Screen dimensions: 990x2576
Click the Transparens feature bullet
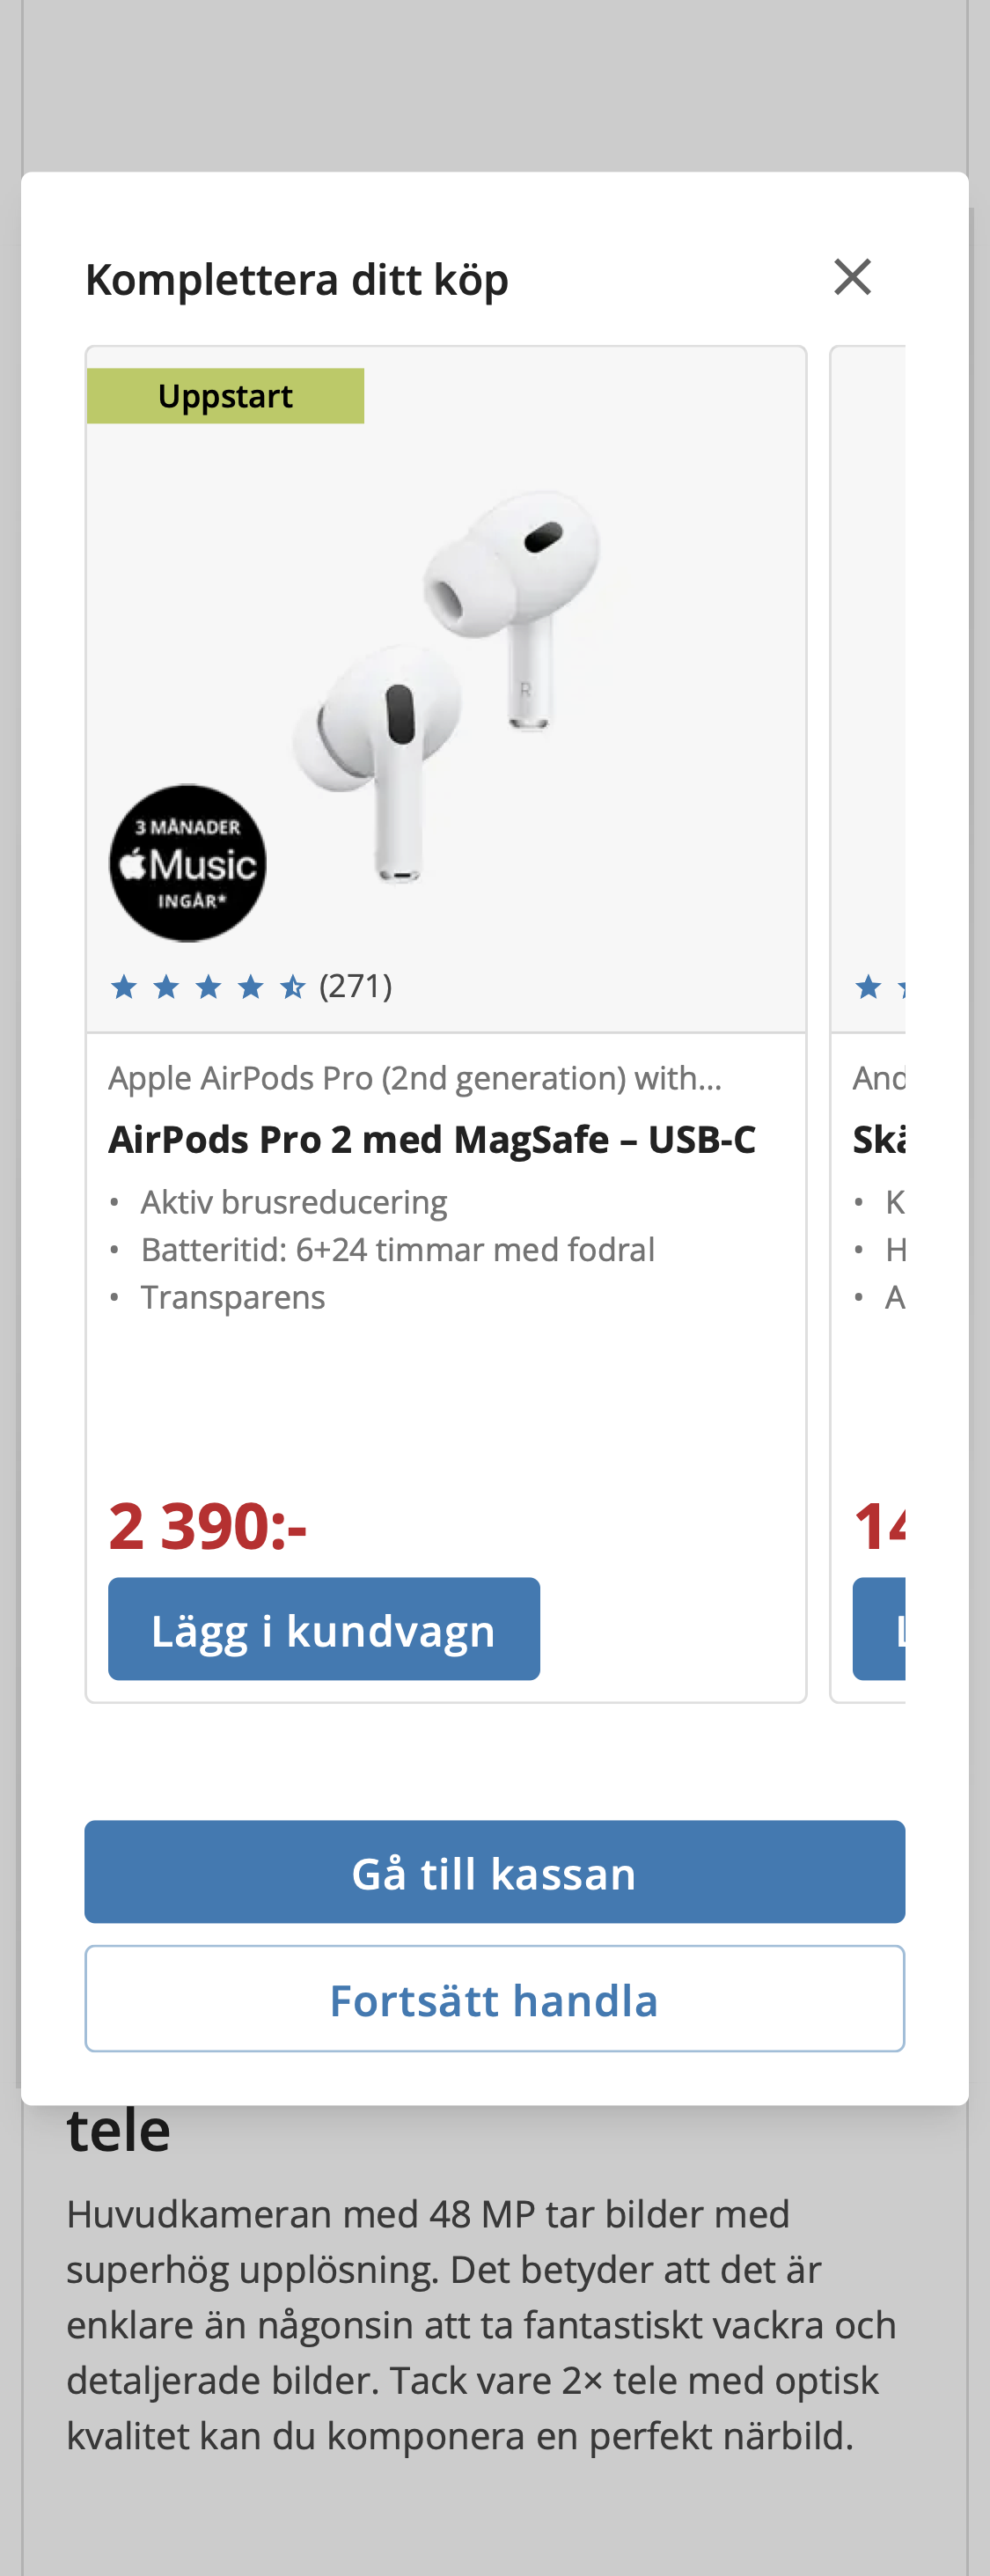tap(232, 1297)
